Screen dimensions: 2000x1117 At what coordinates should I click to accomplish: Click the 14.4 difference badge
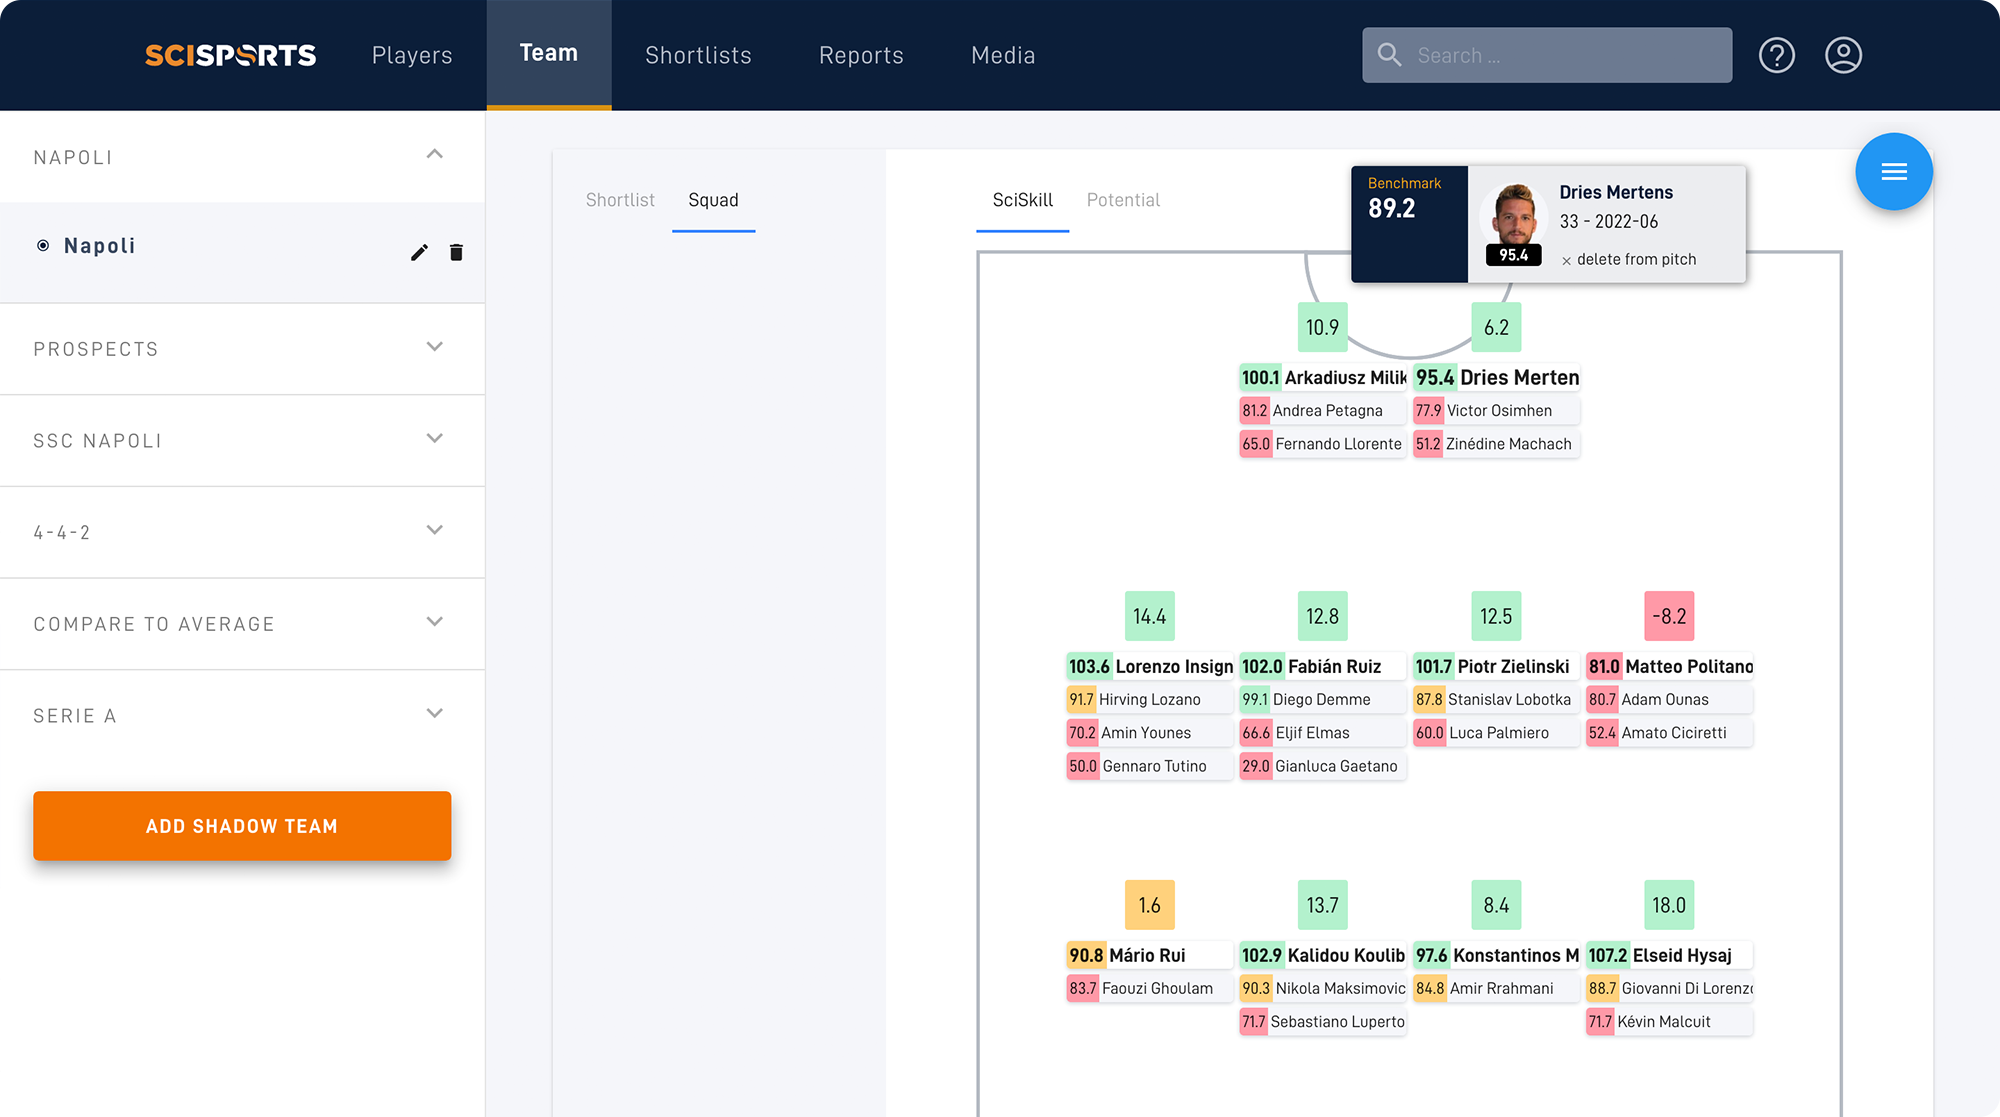tap(1149, 616)
